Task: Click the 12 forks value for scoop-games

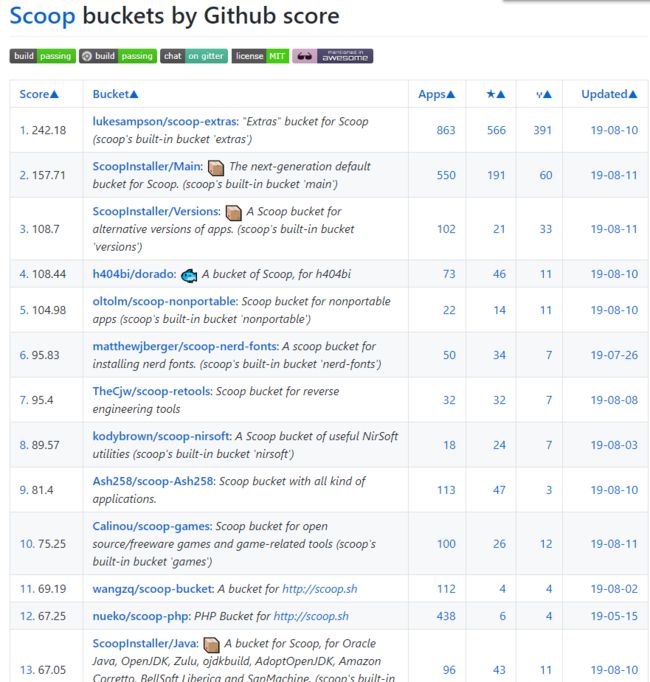Action: (546, 544)
